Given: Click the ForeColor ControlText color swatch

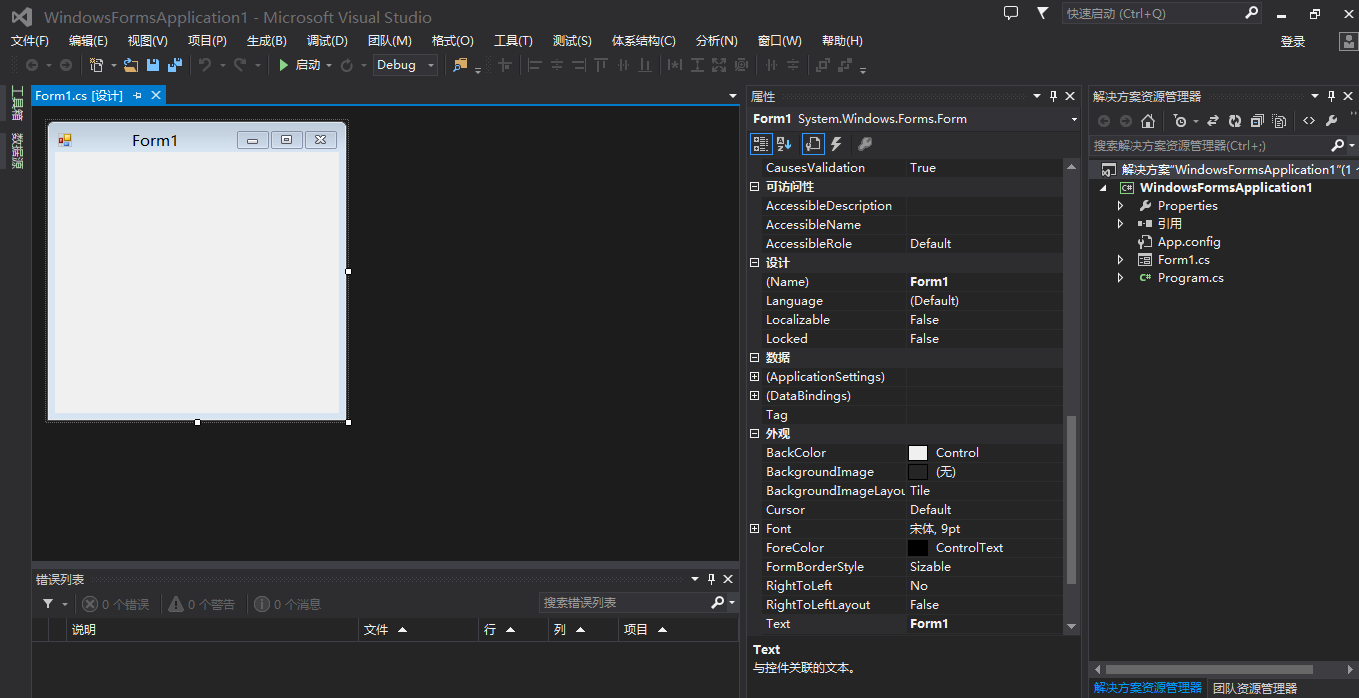Looking at the screenshot, I should [918, 548].
